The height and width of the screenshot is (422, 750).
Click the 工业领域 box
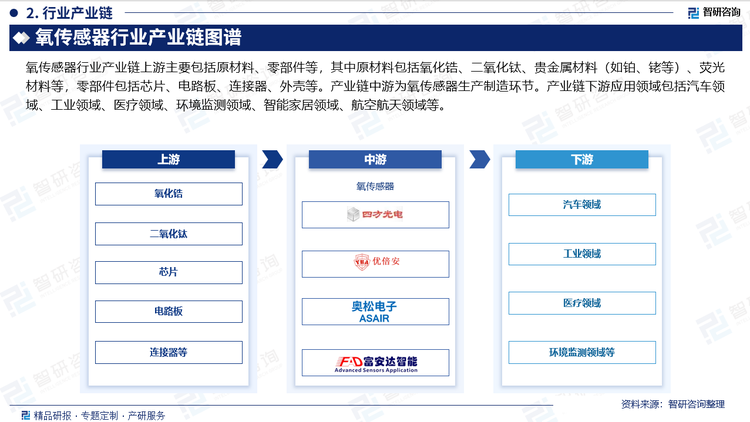point(582,254)
